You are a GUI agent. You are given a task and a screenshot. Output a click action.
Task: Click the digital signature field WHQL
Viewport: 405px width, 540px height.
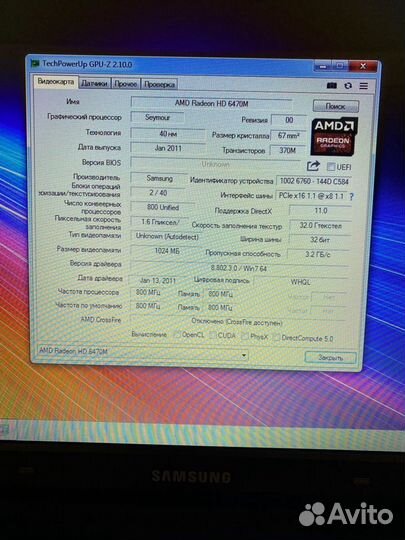tap(300, 282)
